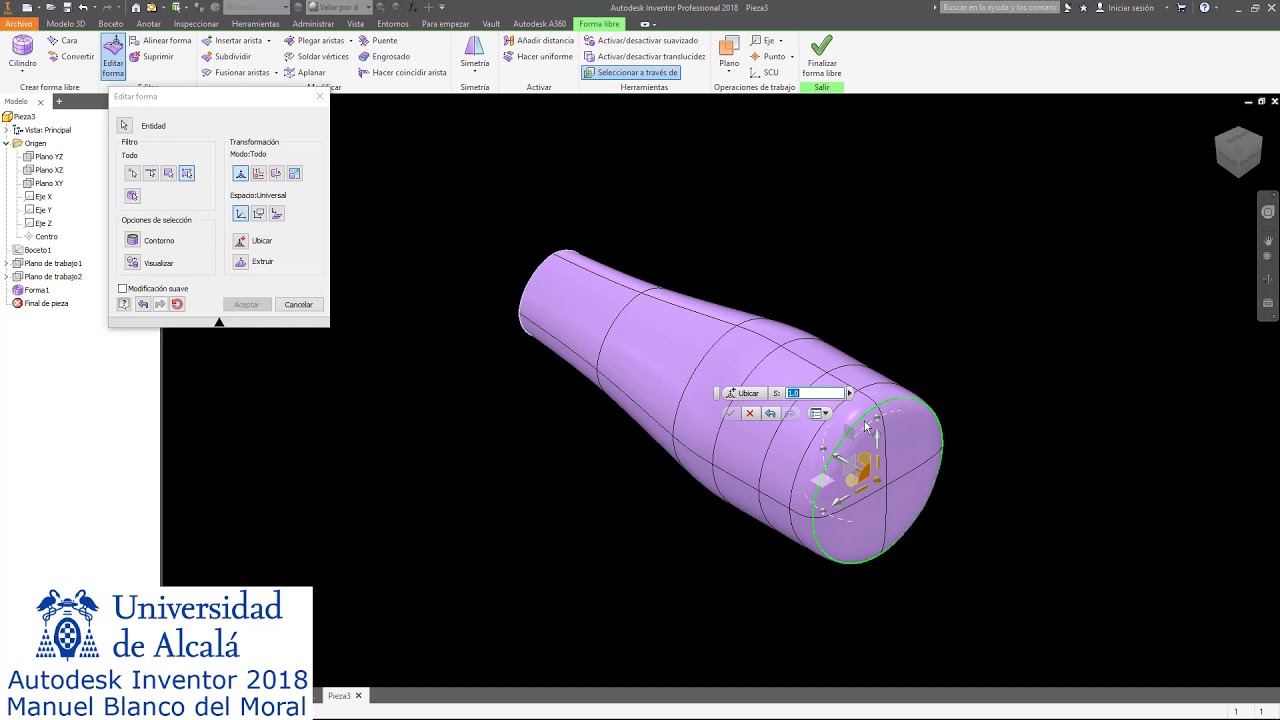The width and height of the screenshot is (1280, 720).
Task: Select the Puente tool
Action: click(x=378, y=41)
